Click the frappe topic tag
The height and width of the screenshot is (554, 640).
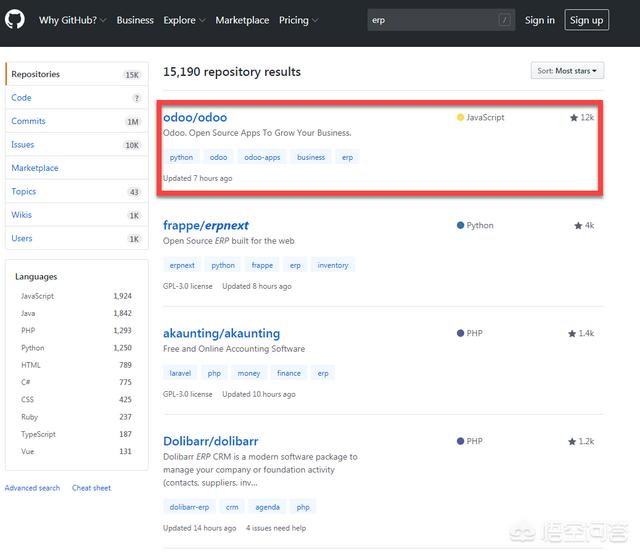coord(262,265)
